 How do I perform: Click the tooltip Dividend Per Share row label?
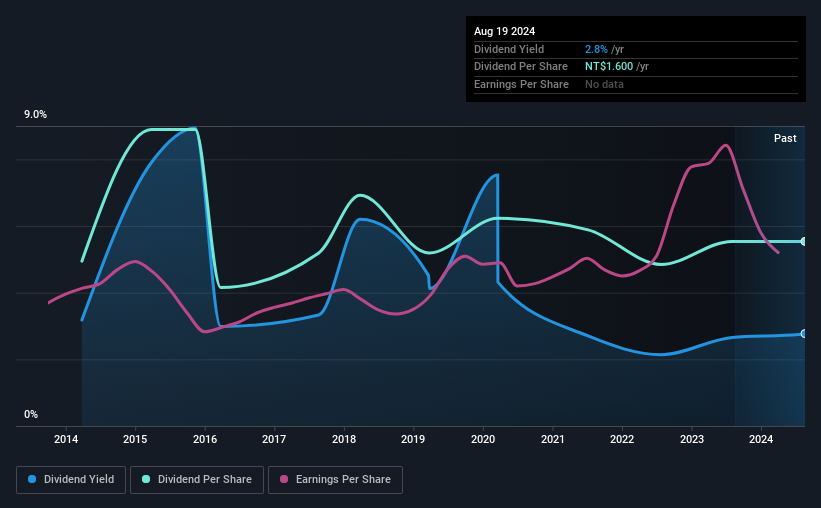coord(520,67)
